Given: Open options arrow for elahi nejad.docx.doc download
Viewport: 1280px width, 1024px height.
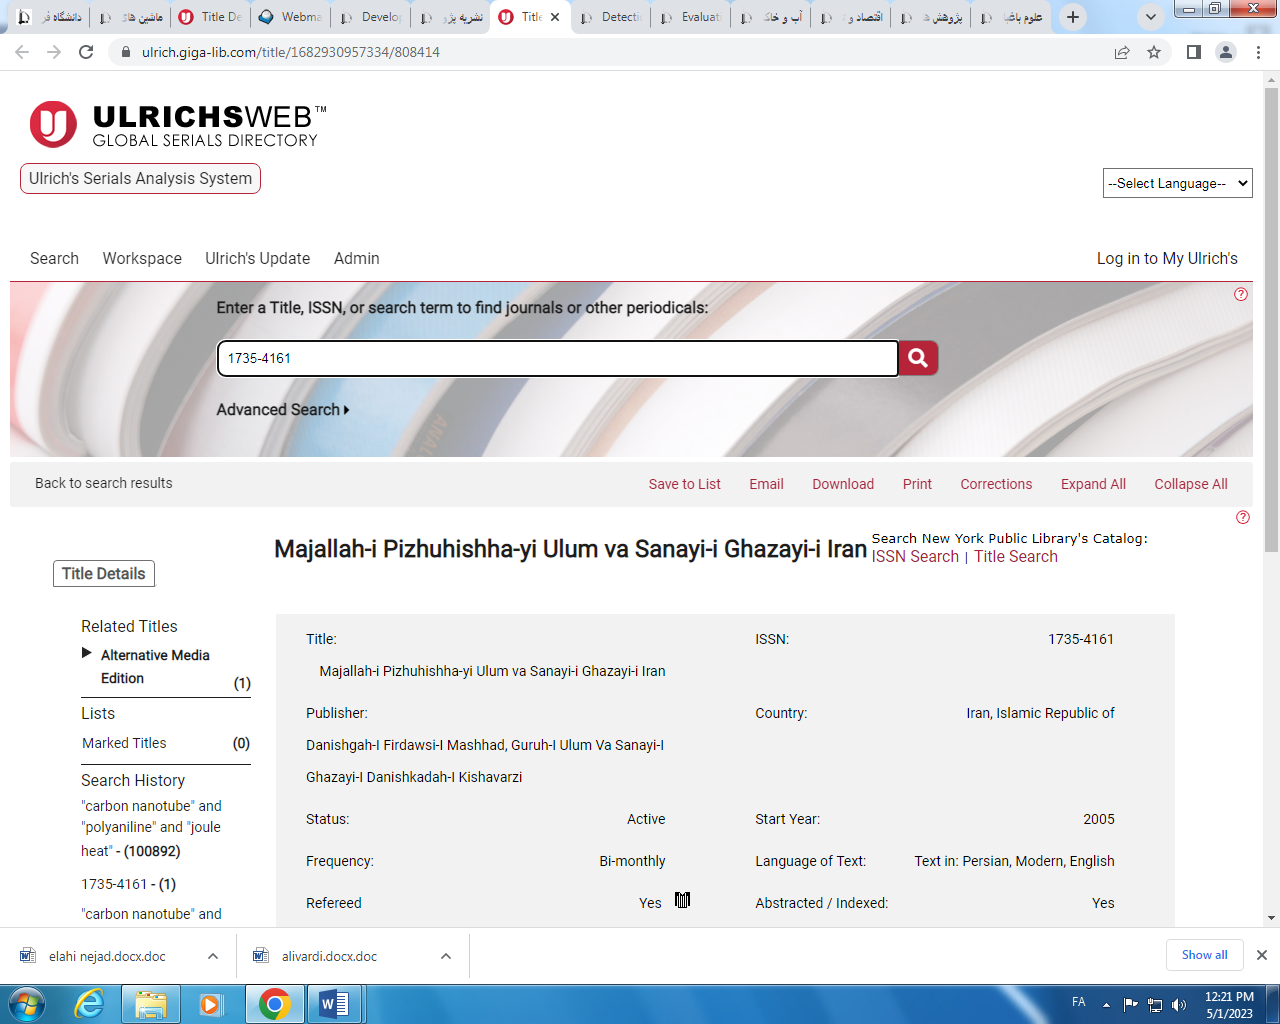Looking at the screenshot, I should pyautogui.click(x=213, y=956).
